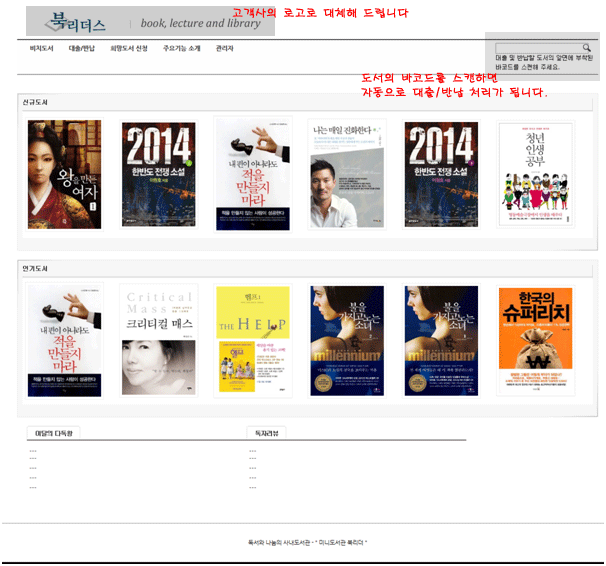Screen dimensions: 606x566
Task: Open the 비치도서 menu
Action: (42, 48)
